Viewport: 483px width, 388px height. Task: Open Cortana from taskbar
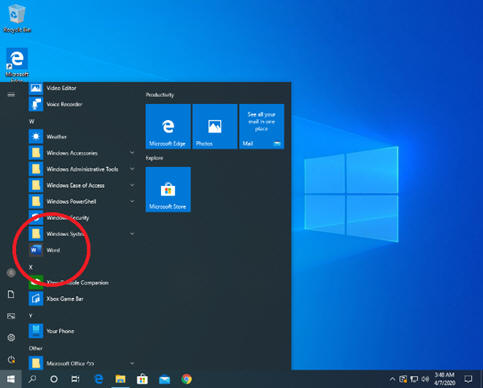pyautogui.click(x=54, y=379)
